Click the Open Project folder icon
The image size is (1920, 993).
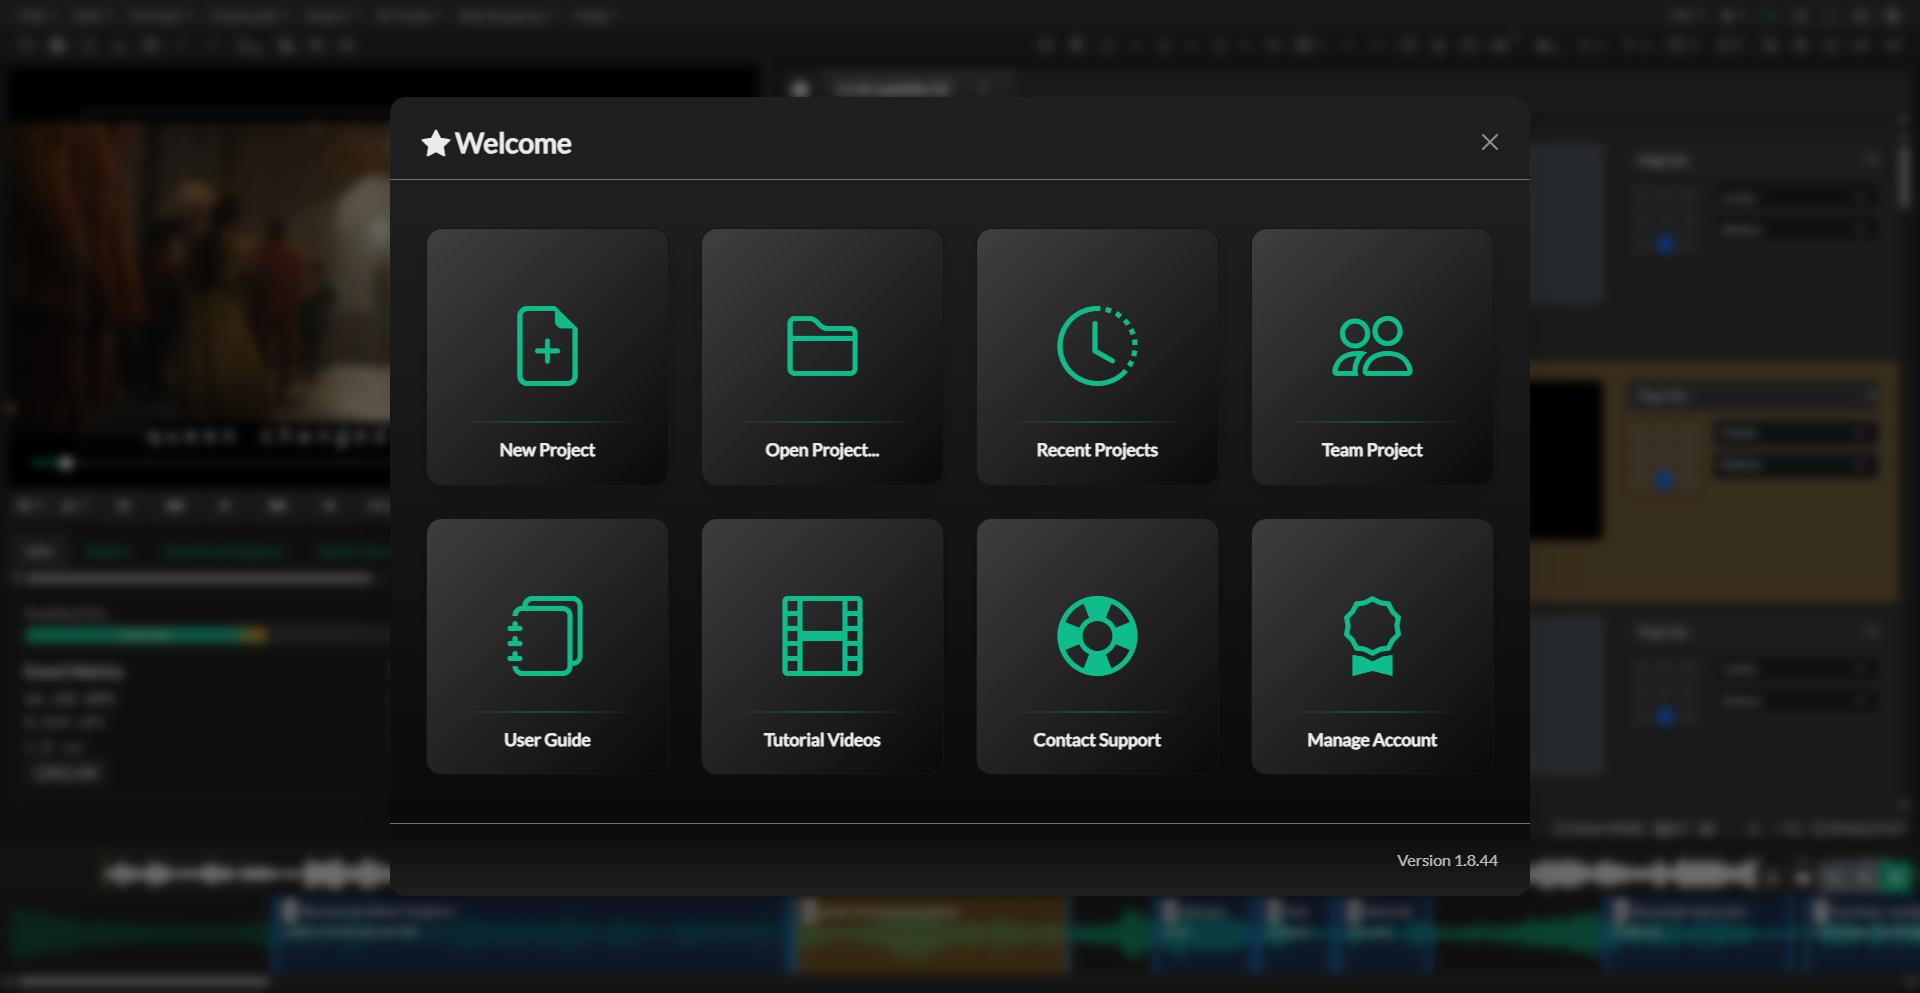[x=822, y=346]
